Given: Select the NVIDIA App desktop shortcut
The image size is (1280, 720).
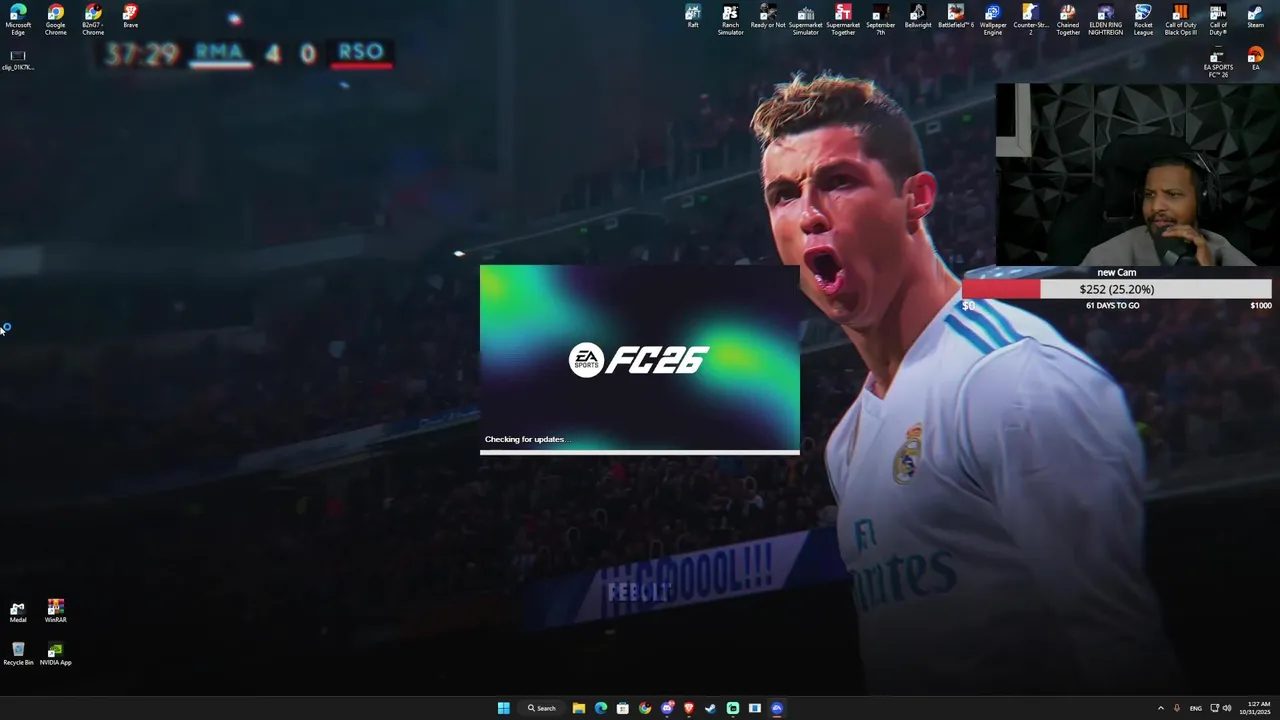Looking at the screenshot, I should point(55,655).
